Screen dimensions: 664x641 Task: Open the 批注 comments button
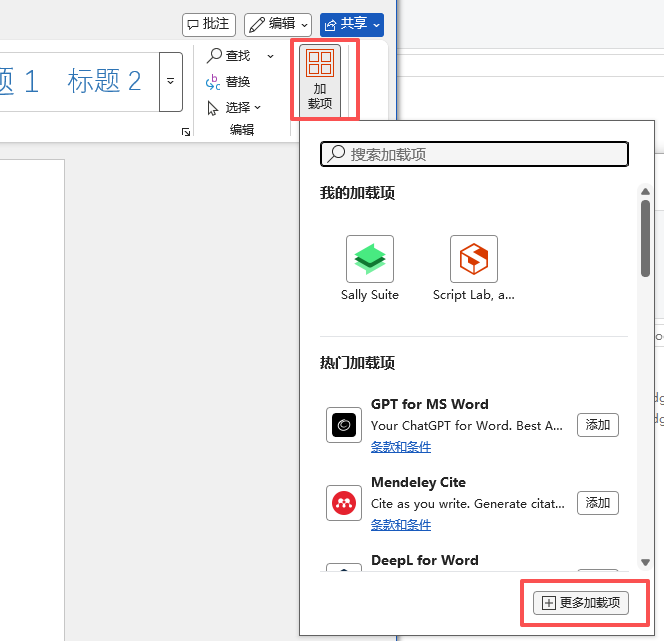pos(209,25)
